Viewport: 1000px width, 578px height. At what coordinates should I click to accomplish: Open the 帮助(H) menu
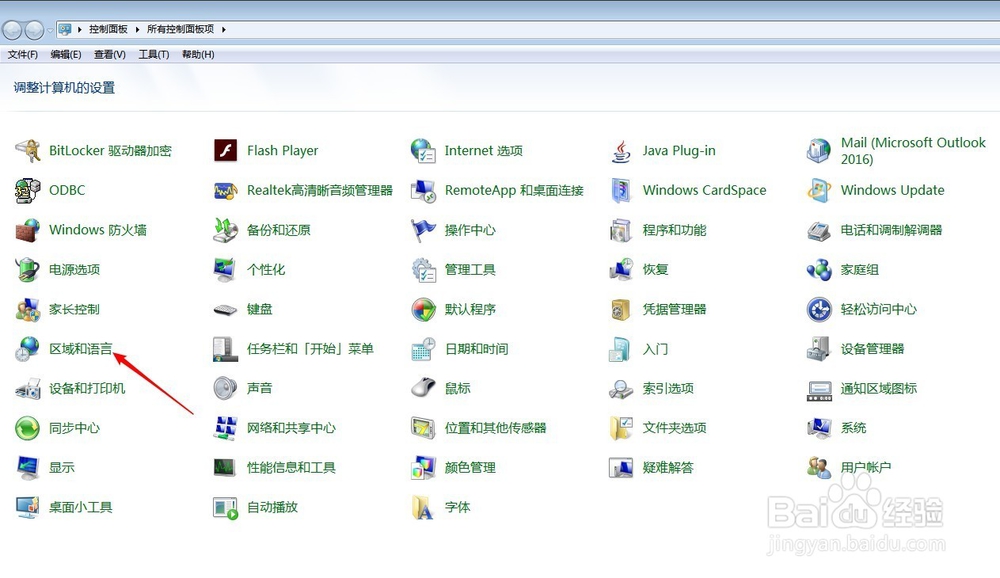(x=198, y=54)
